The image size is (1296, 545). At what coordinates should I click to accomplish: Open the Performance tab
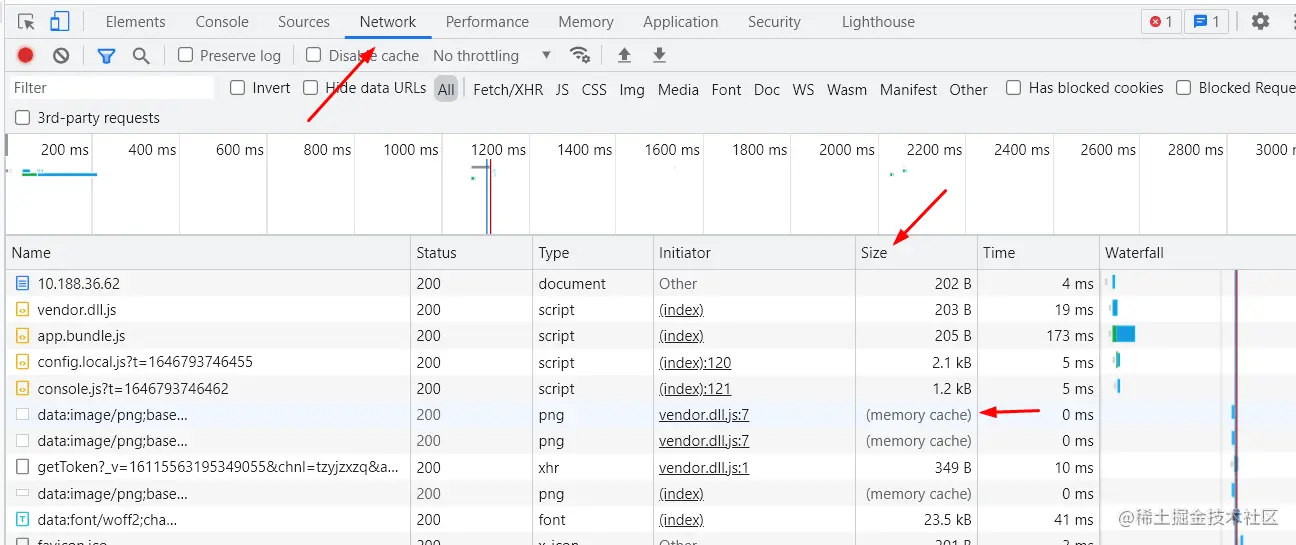pos(487,22)
